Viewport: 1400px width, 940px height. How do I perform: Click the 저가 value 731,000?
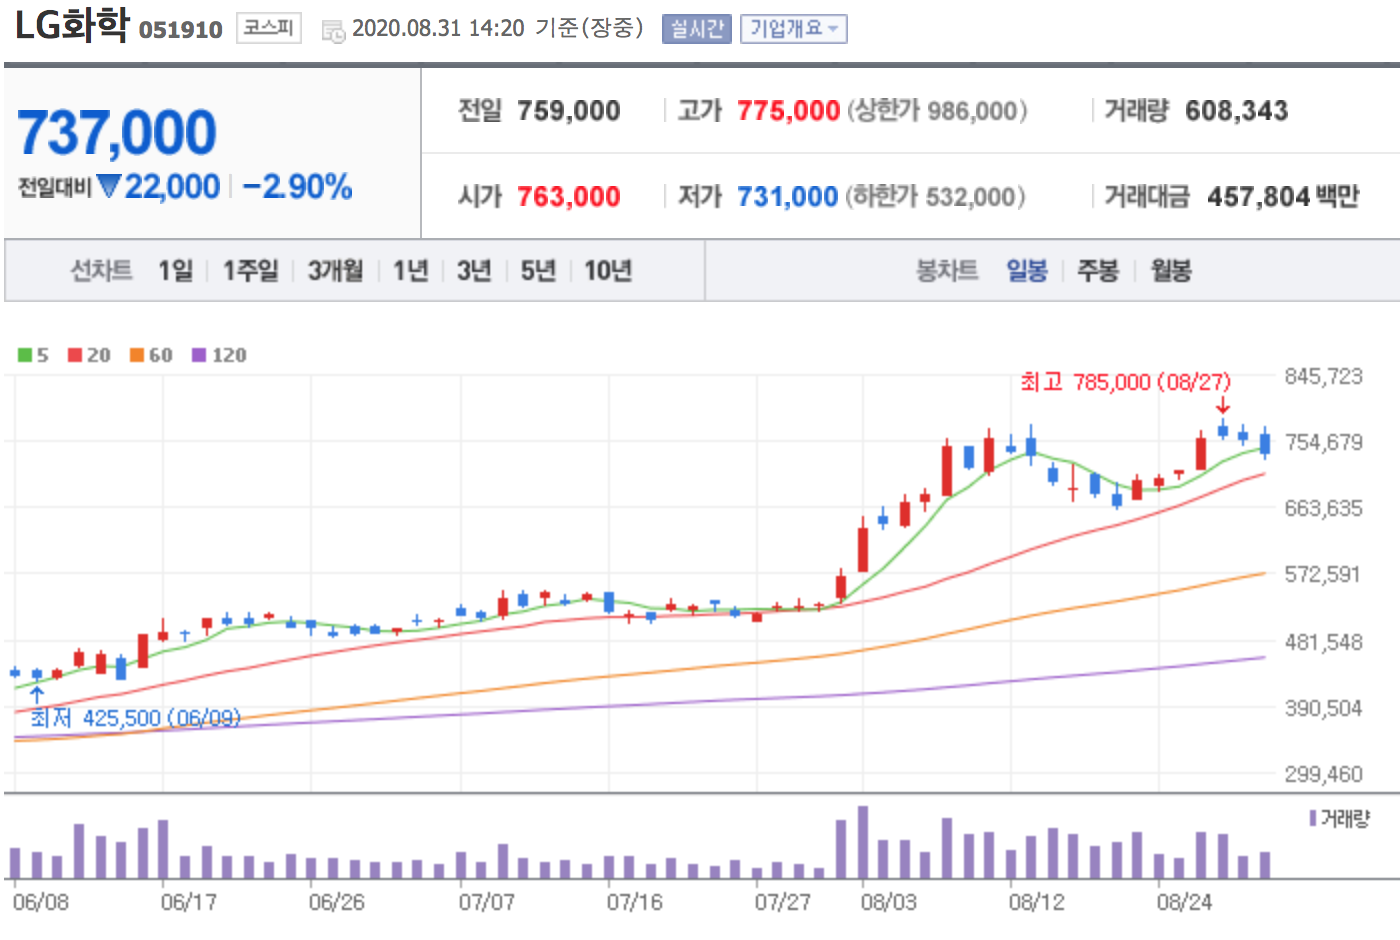(788, 196)
